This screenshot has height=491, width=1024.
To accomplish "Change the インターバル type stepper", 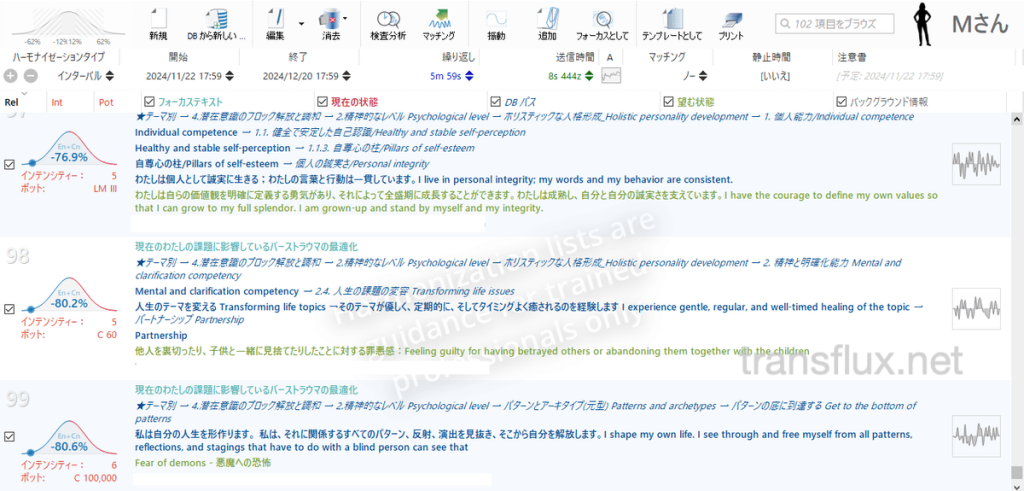I will (109, 76).
